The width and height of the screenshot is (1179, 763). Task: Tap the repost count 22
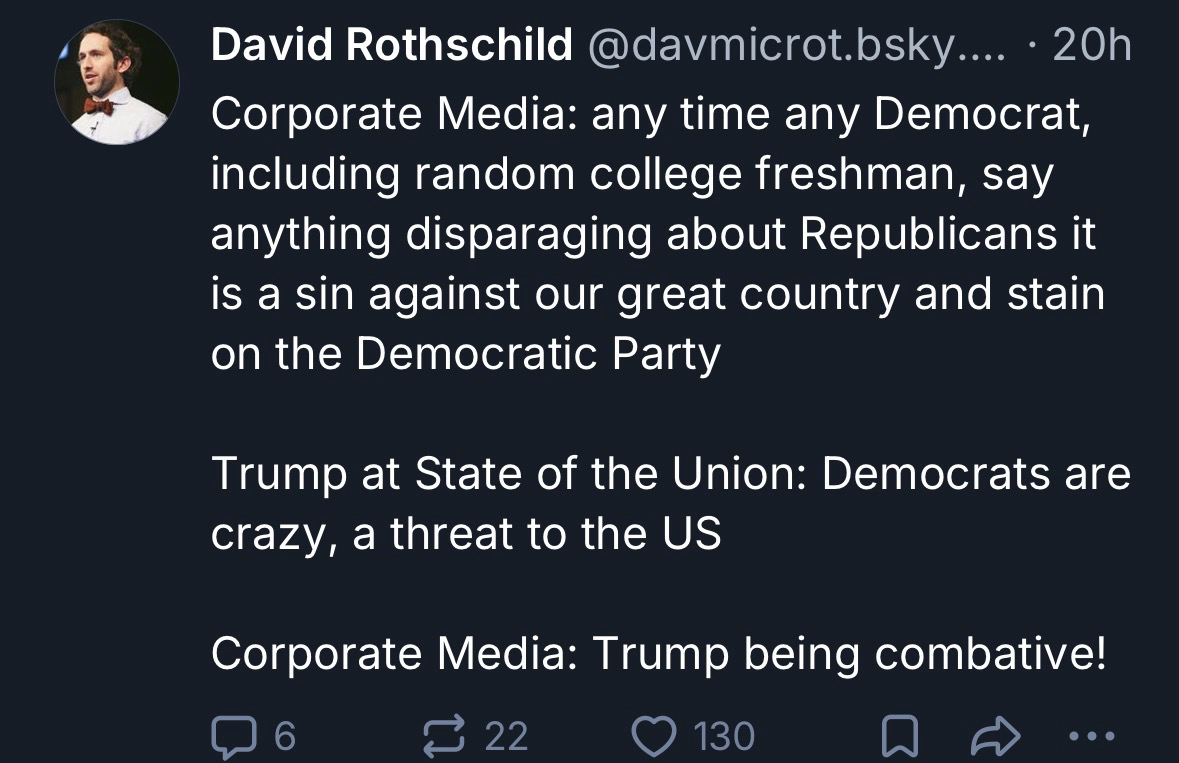click(x=506, y=737)
